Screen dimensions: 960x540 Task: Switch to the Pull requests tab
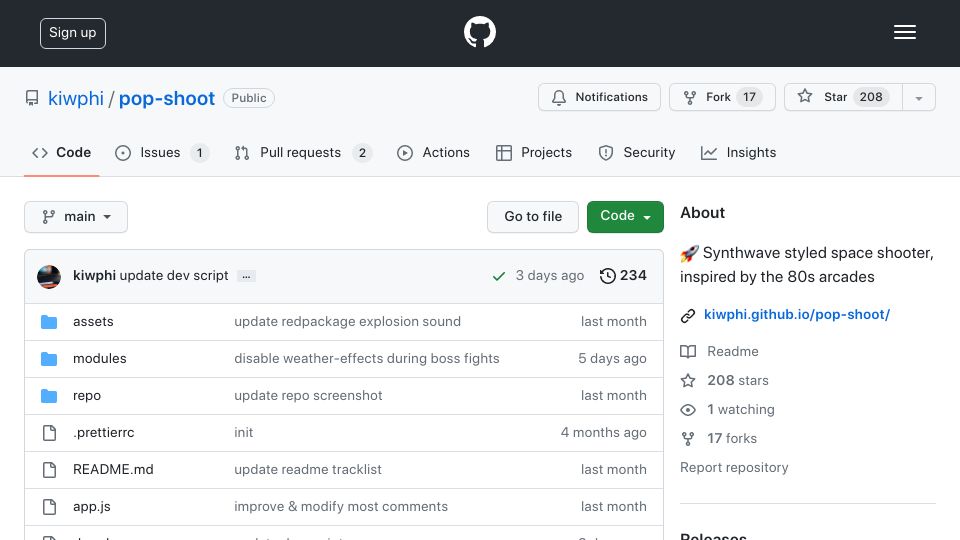[303, 152]
